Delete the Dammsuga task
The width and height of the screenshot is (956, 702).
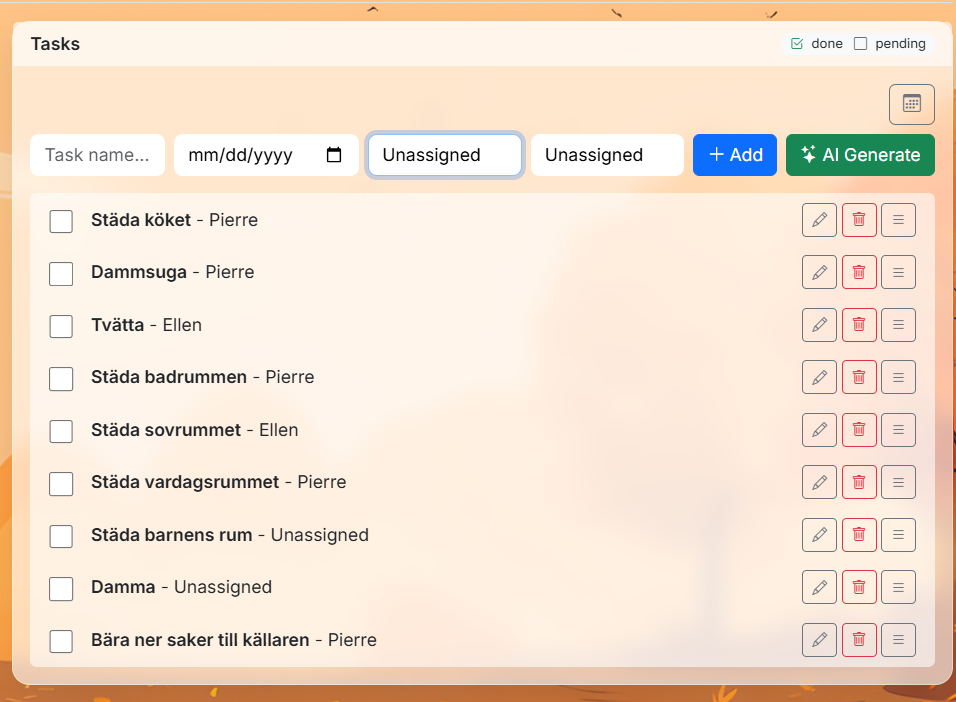[859, 272]
